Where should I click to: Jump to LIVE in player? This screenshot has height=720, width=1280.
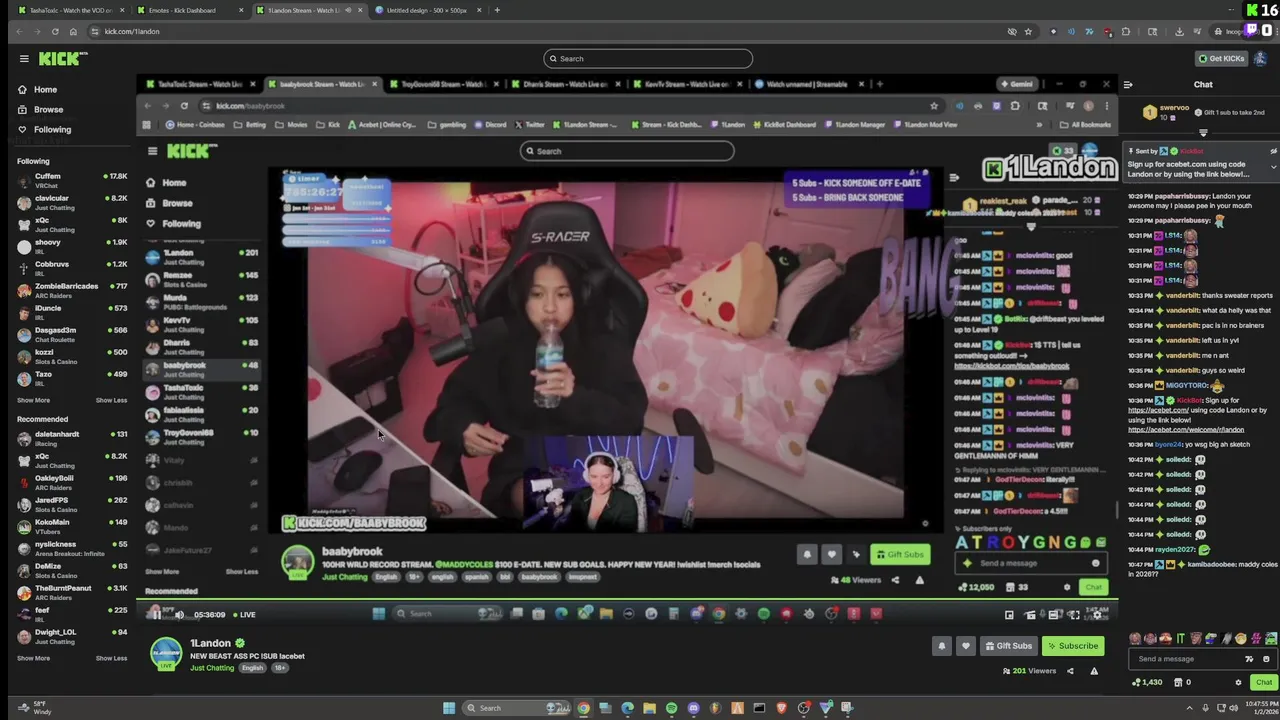tap(243, 615)
